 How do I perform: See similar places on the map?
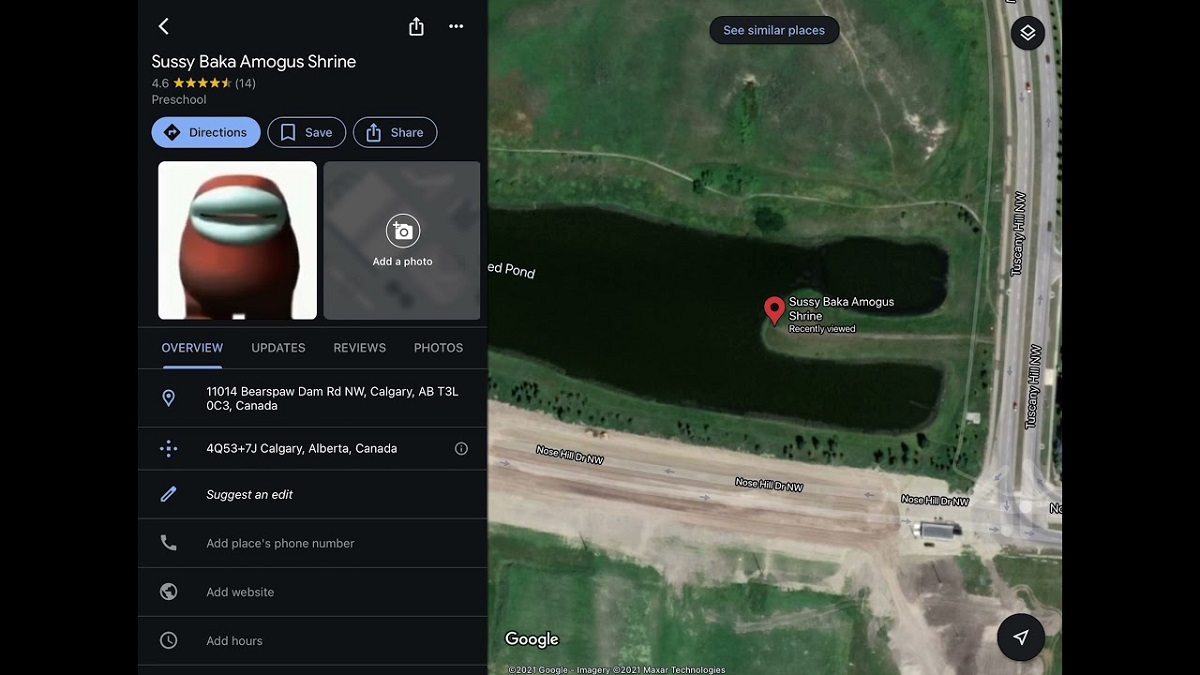tap(774, 30)
